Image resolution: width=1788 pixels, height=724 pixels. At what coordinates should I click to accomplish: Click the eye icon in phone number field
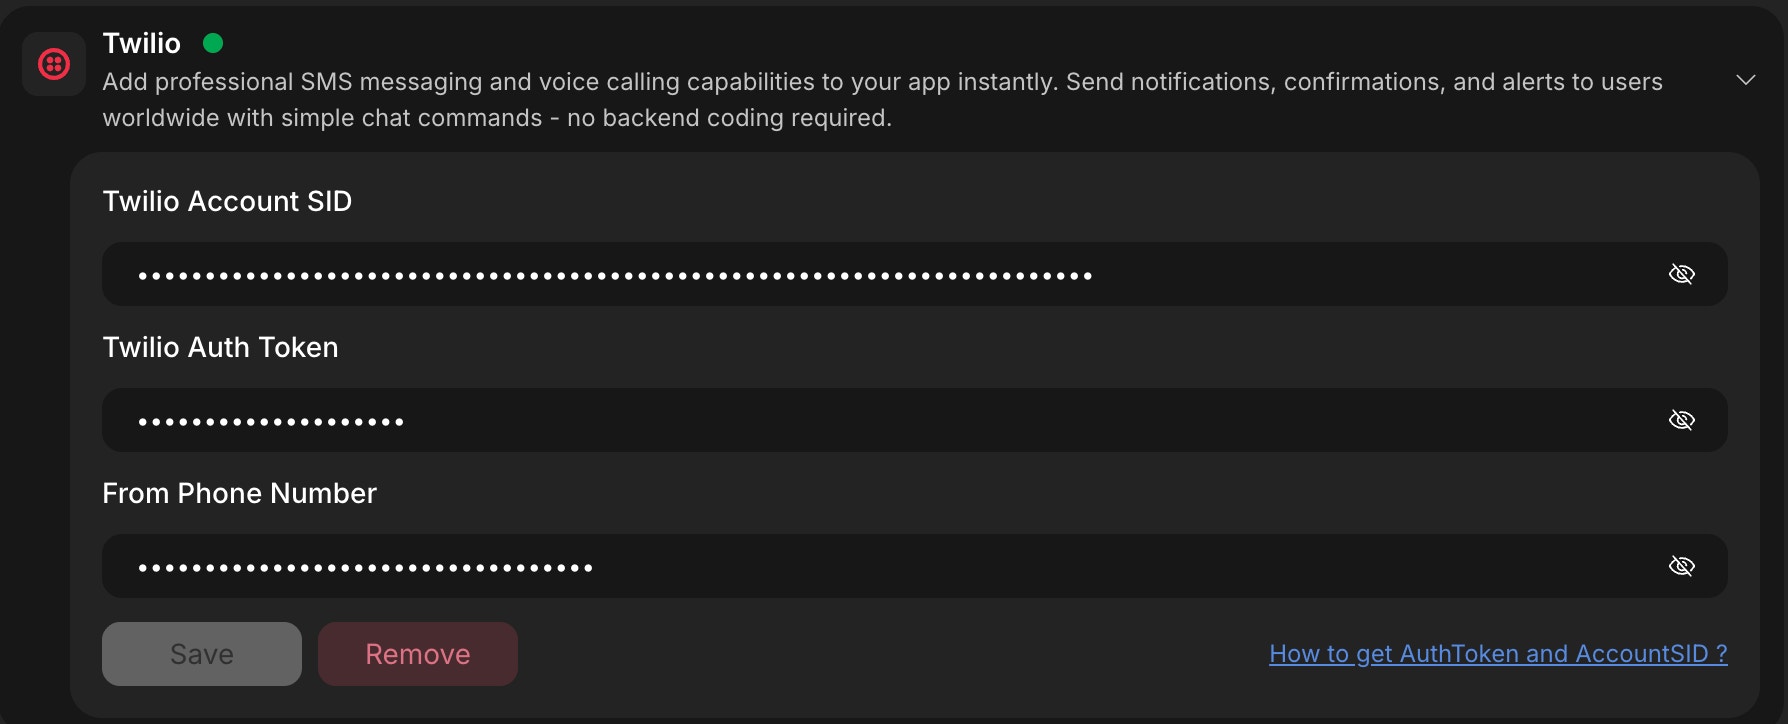tap(1682, 565)
